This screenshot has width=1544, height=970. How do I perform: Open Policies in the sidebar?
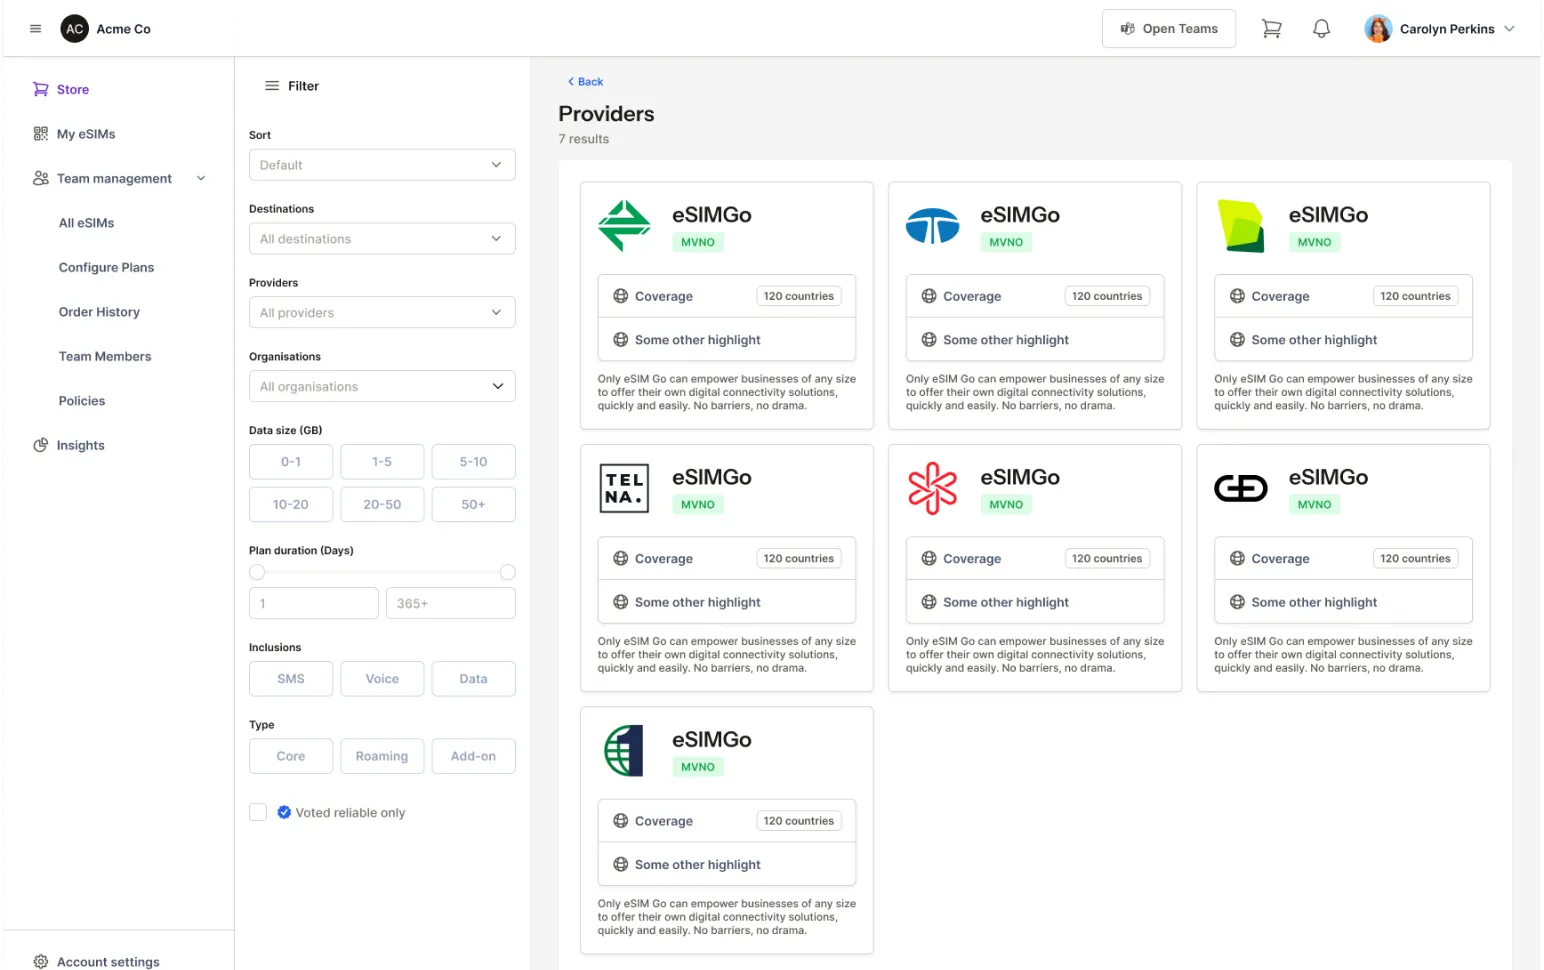(x=82, y=401)
